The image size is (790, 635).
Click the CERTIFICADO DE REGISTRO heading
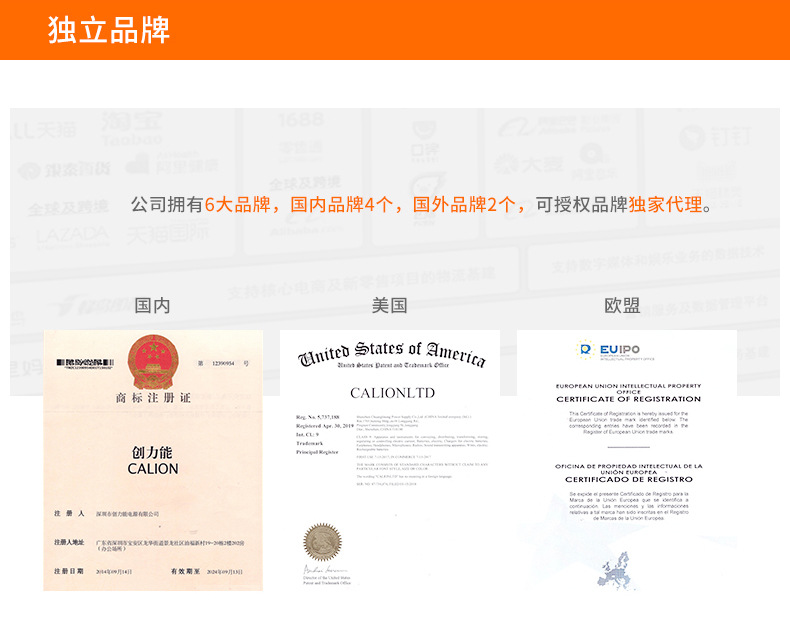628,479
